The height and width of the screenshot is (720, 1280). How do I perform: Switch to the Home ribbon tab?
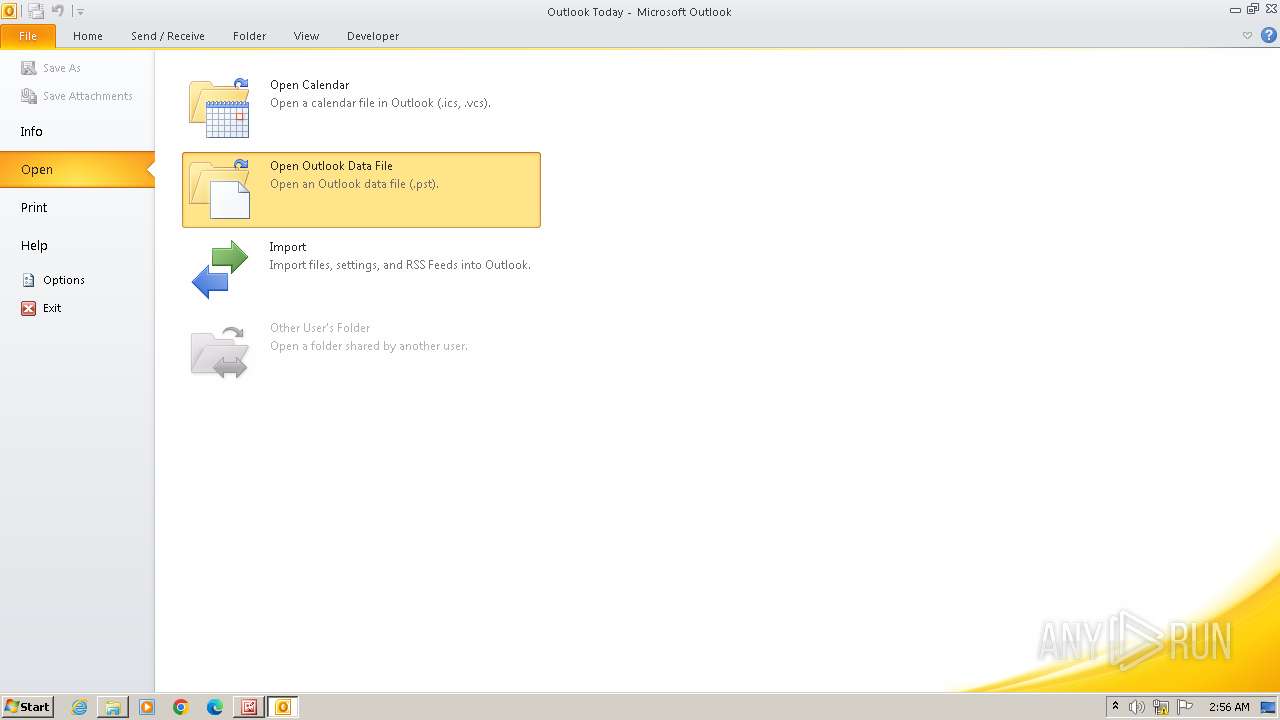88,36
